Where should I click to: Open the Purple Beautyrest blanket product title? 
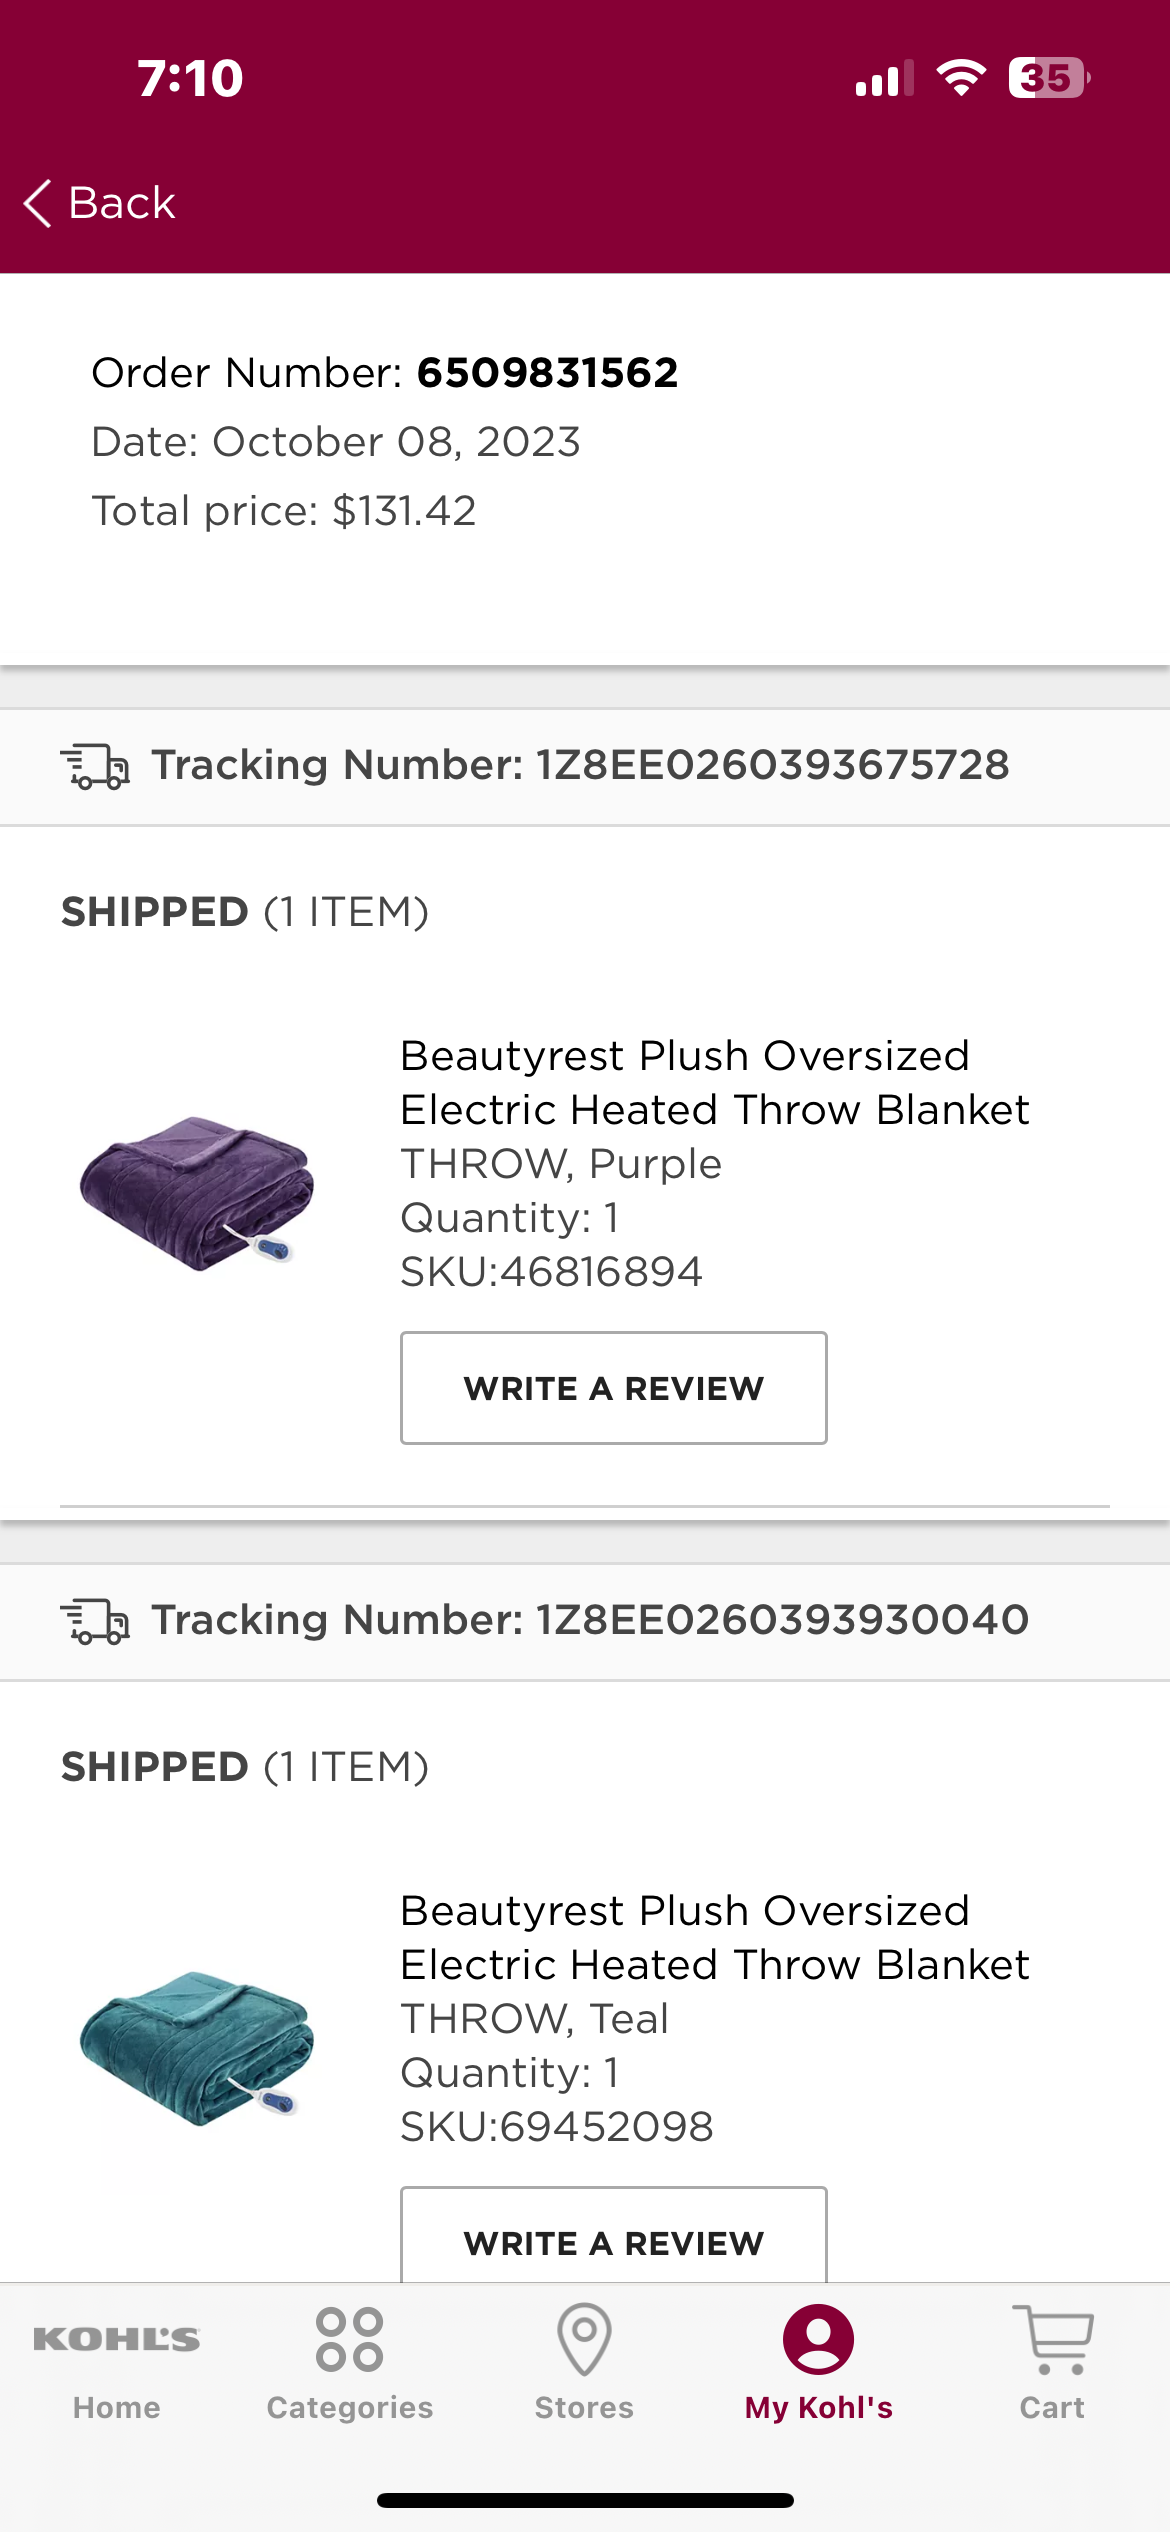pyautogui.click(x=715, y=1083)
